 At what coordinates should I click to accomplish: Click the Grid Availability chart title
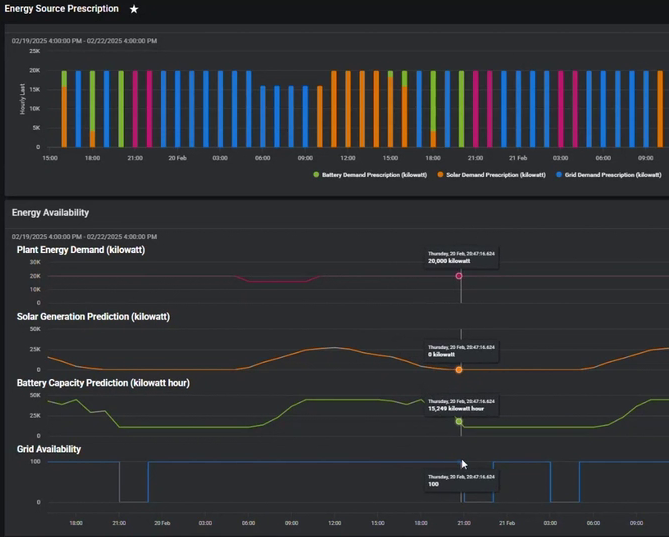click(49, 449)
